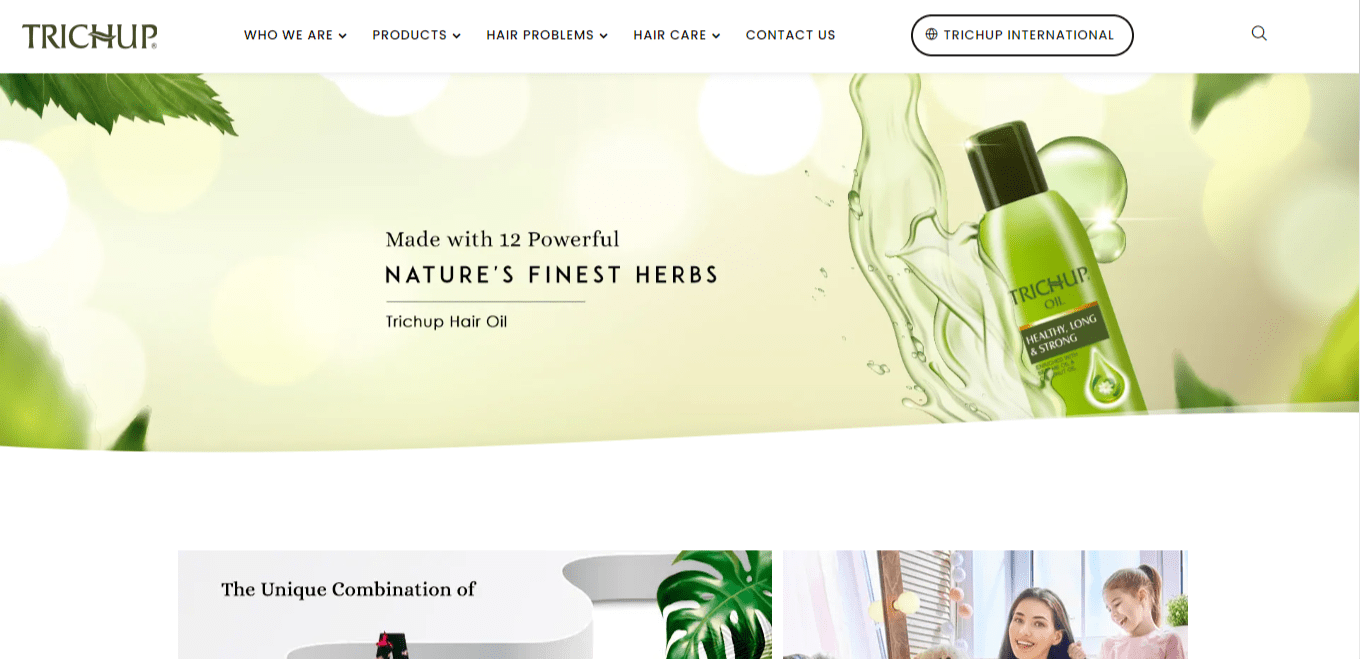Click the Trichup logo
The height and width of the screenshot is (659, 1360).
coord(90,36)
